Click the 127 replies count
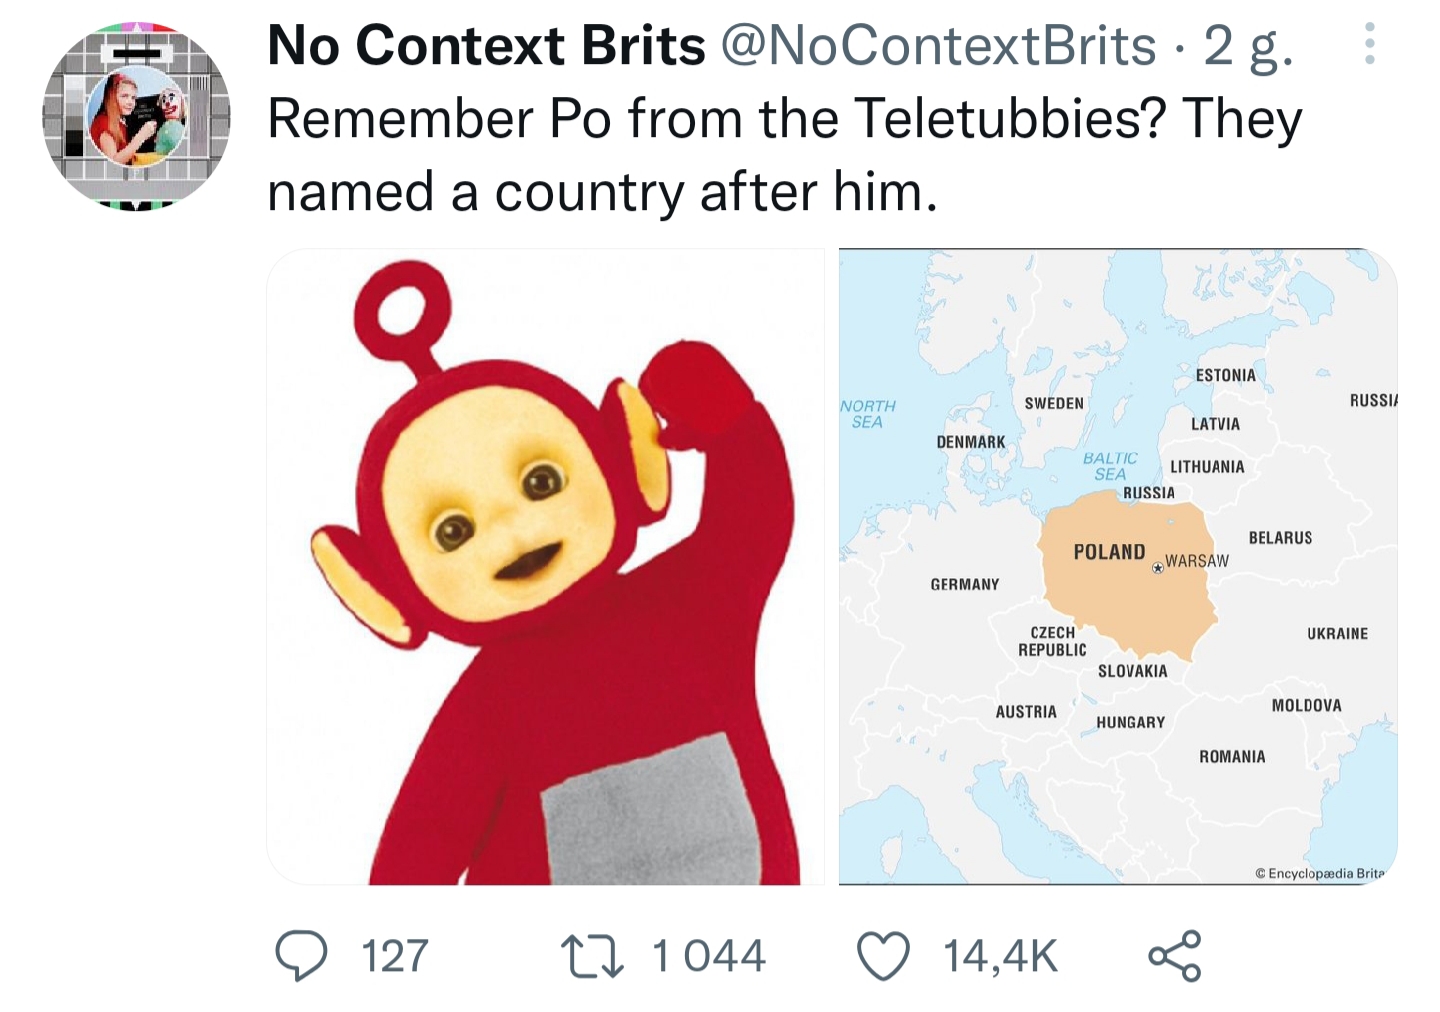Screen dimensions: 1440x1012 coord(395,956)
